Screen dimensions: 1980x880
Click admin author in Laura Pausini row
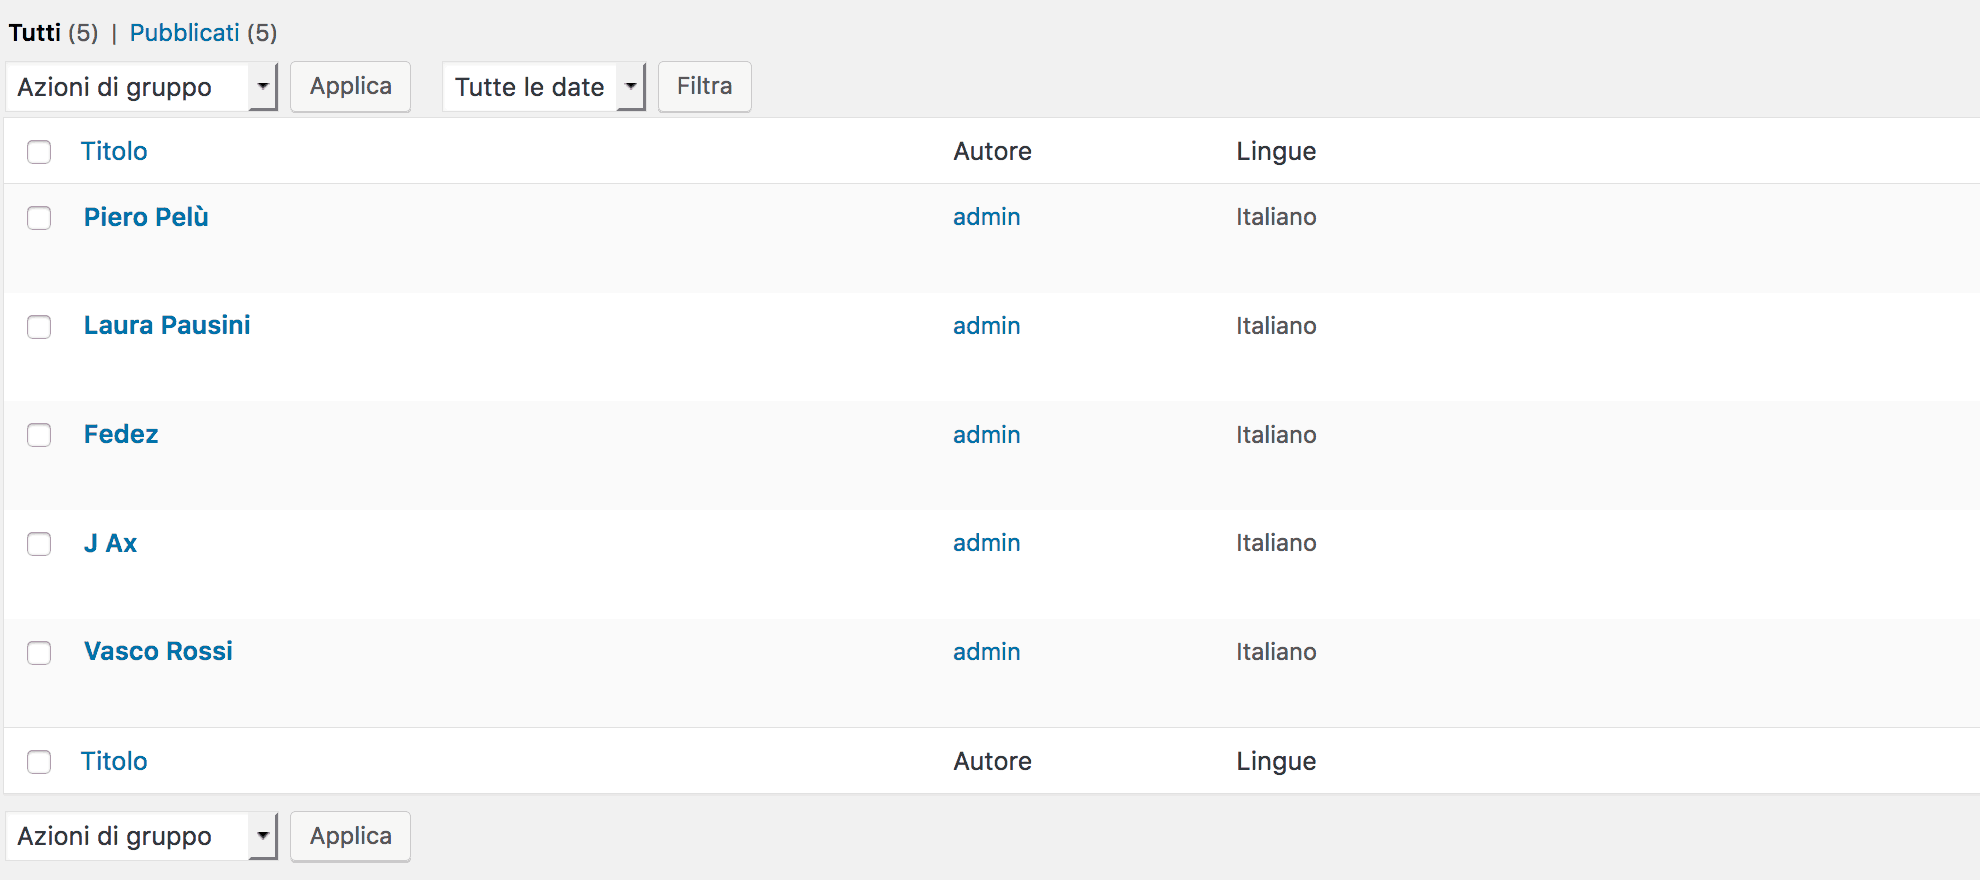[x=986, y=326]
